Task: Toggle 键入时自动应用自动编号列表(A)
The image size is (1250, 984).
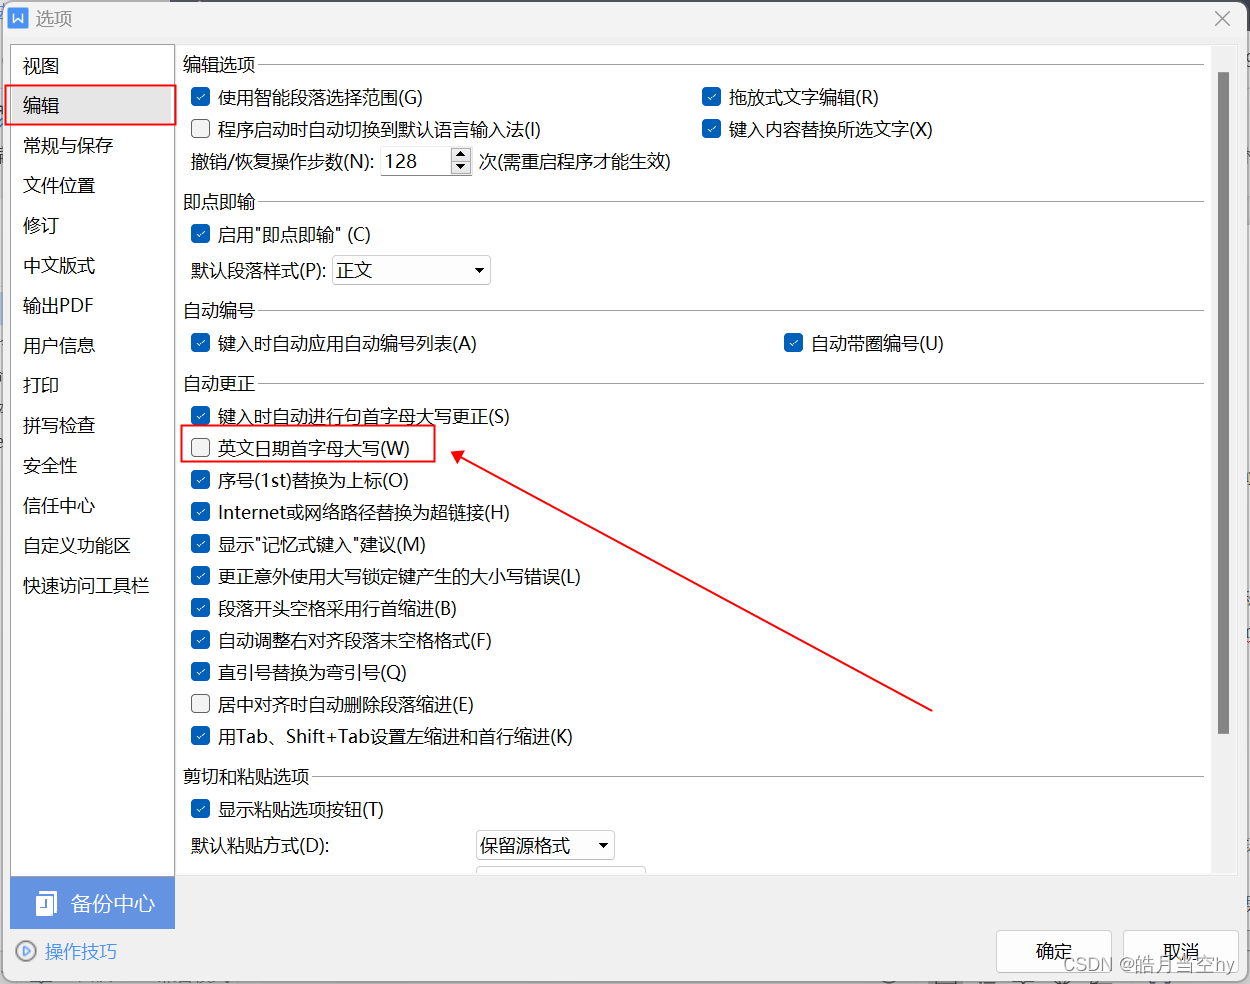Action: coord(201,343)
